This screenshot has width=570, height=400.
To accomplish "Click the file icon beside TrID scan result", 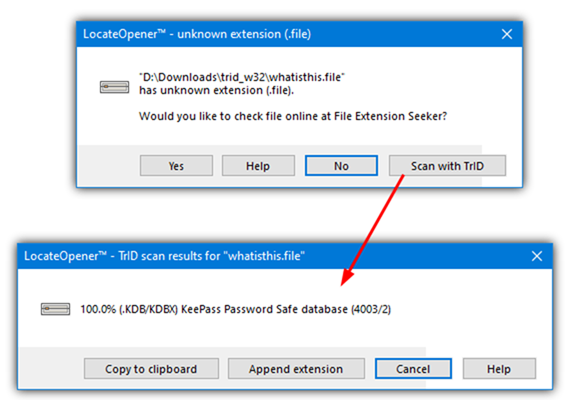I will coord(55,309).
